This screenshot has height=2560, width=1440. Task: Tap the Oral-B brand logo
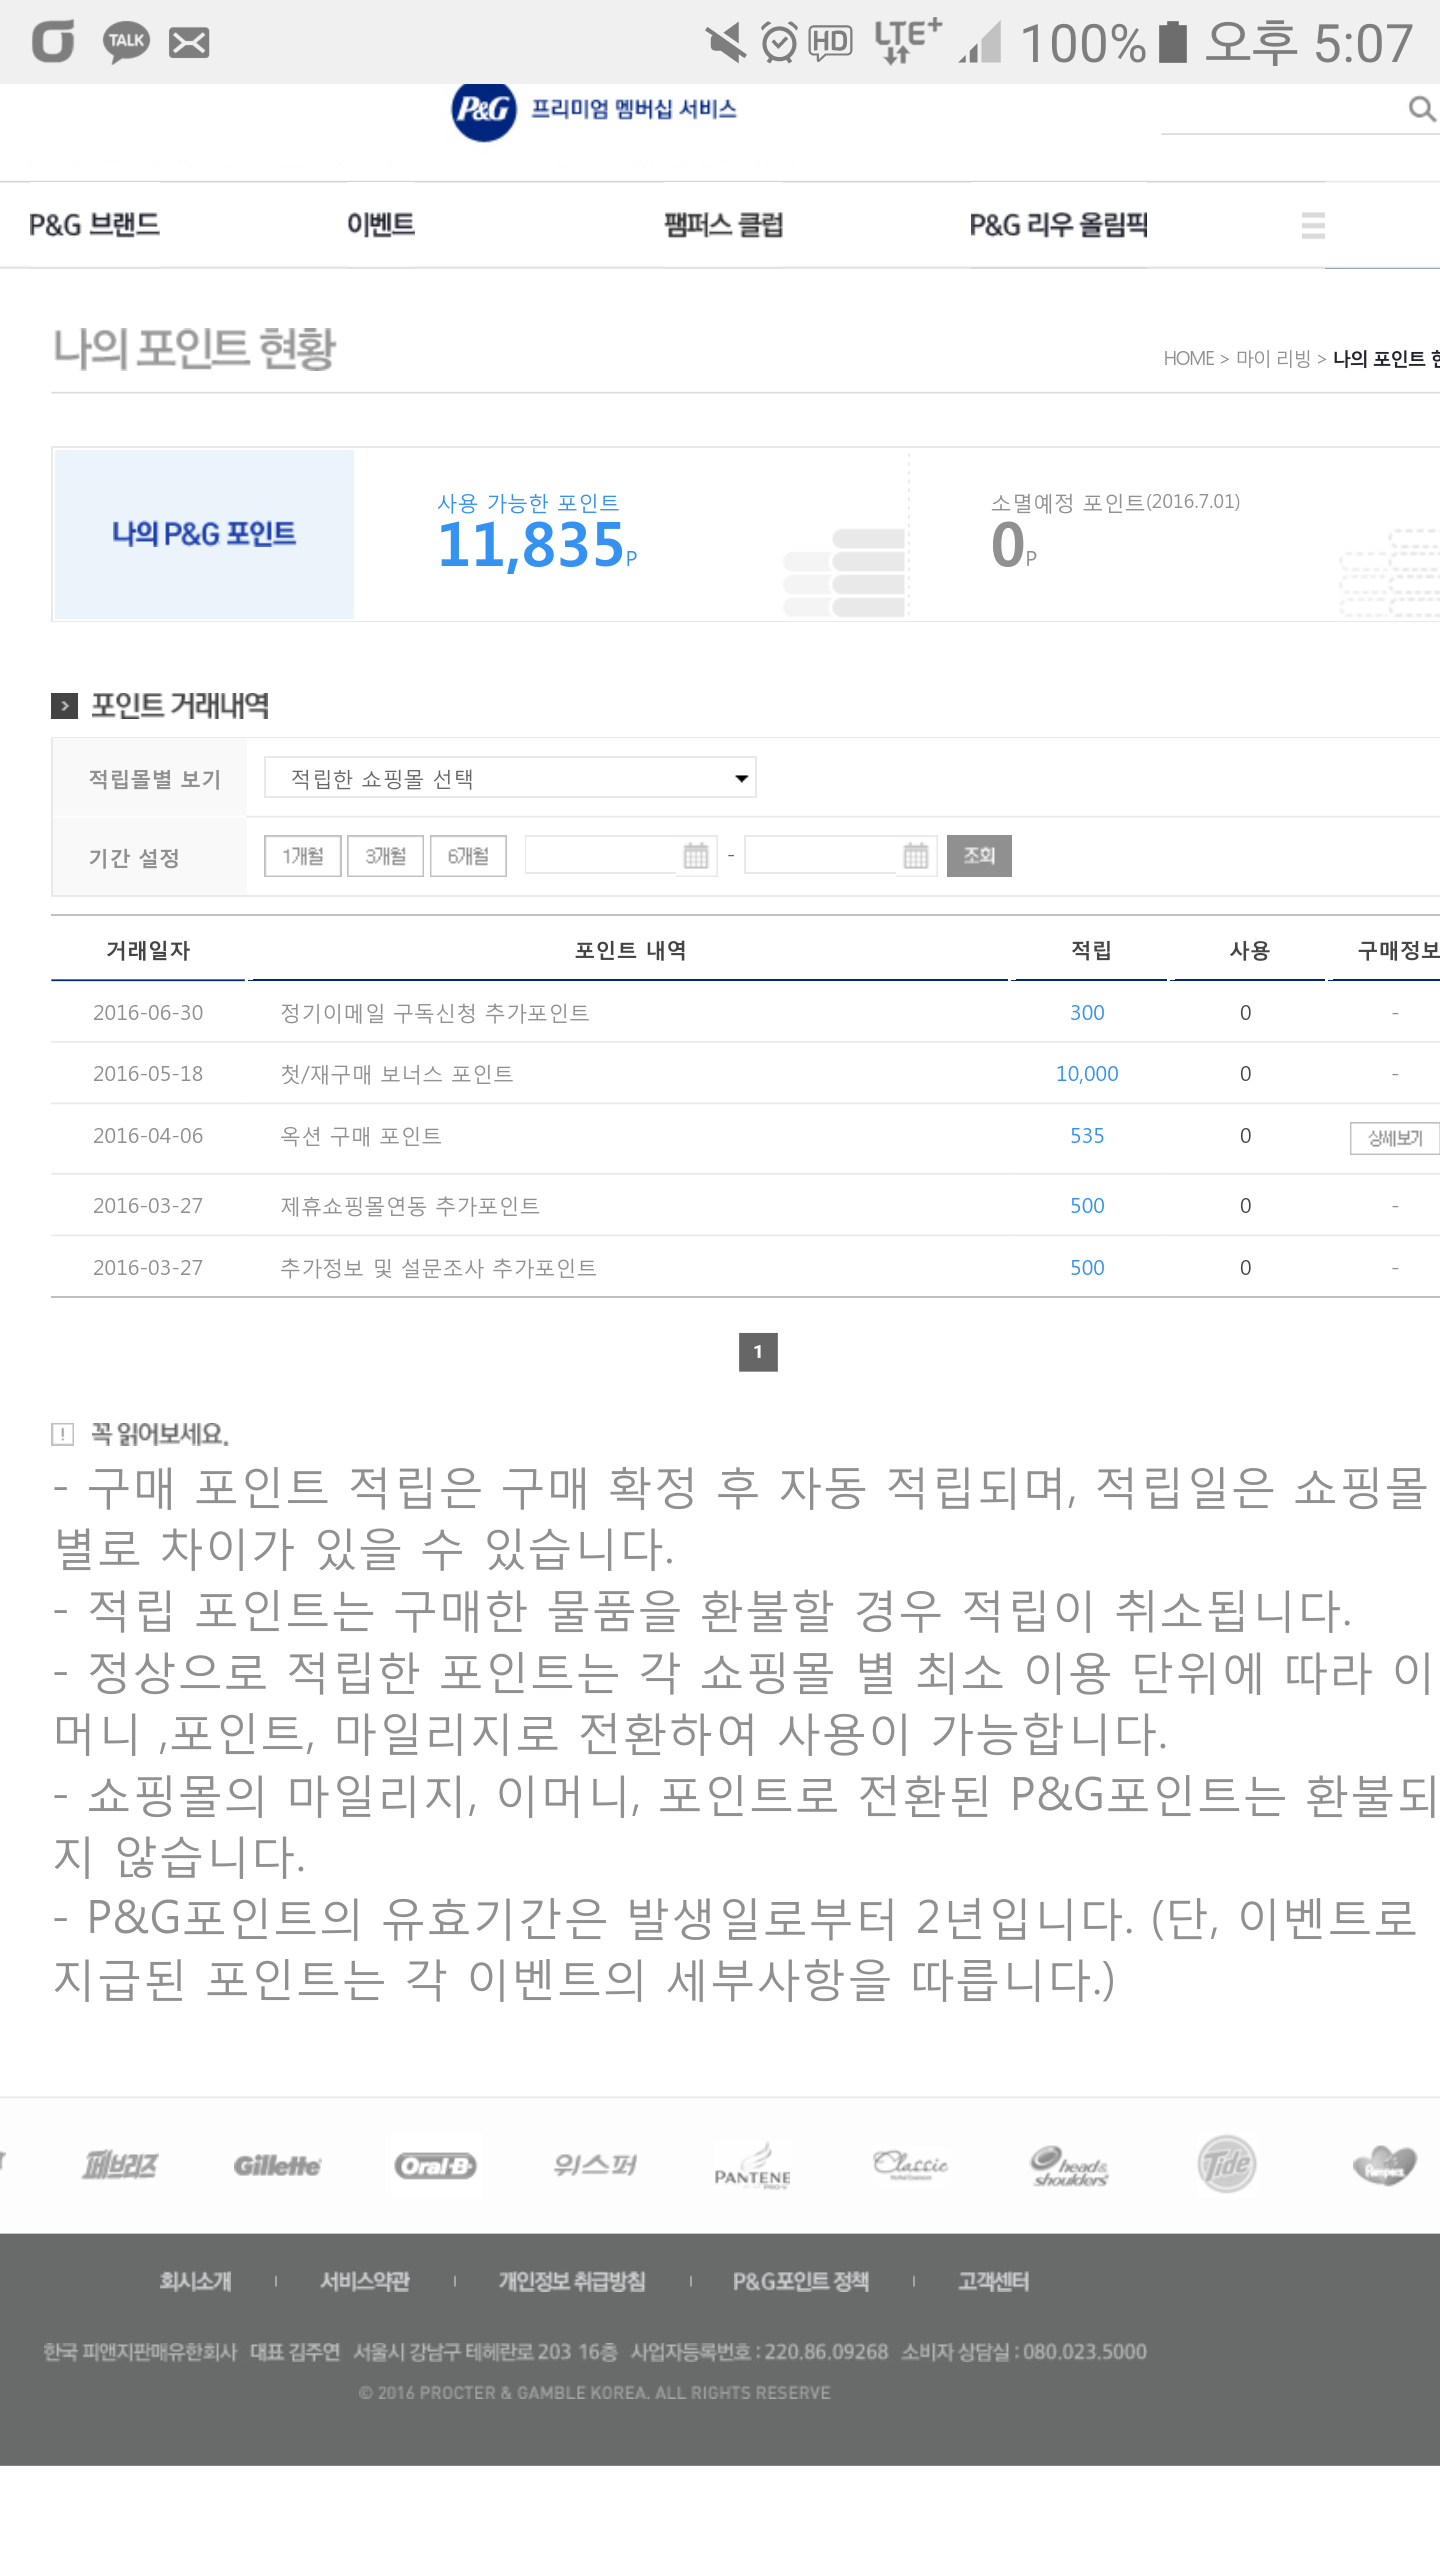435,2166
